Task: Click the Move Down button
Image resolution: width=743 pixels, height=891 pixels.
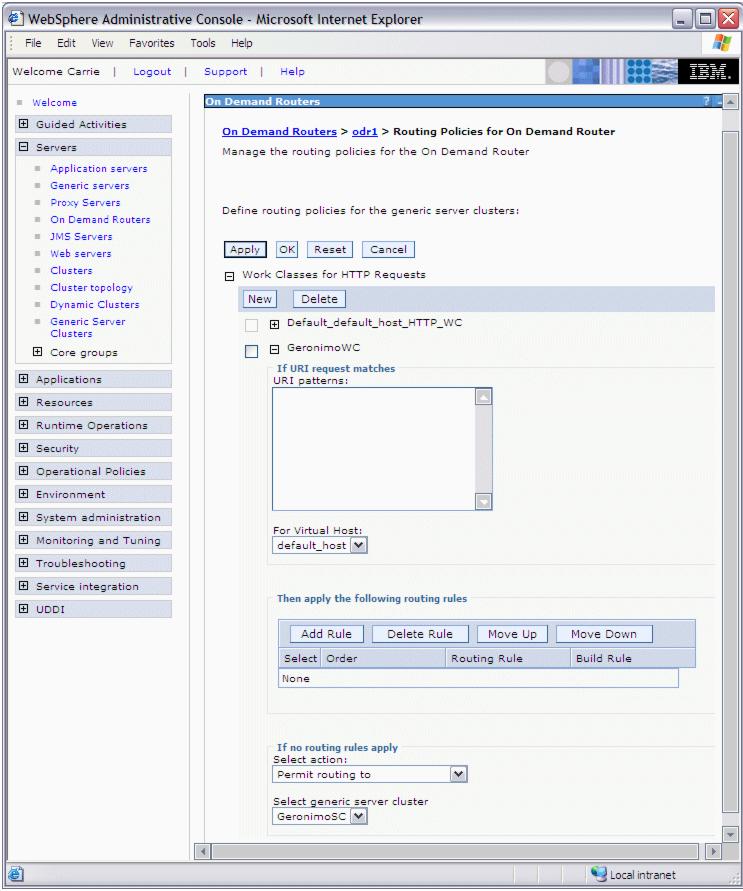Action: click(604, 634)
